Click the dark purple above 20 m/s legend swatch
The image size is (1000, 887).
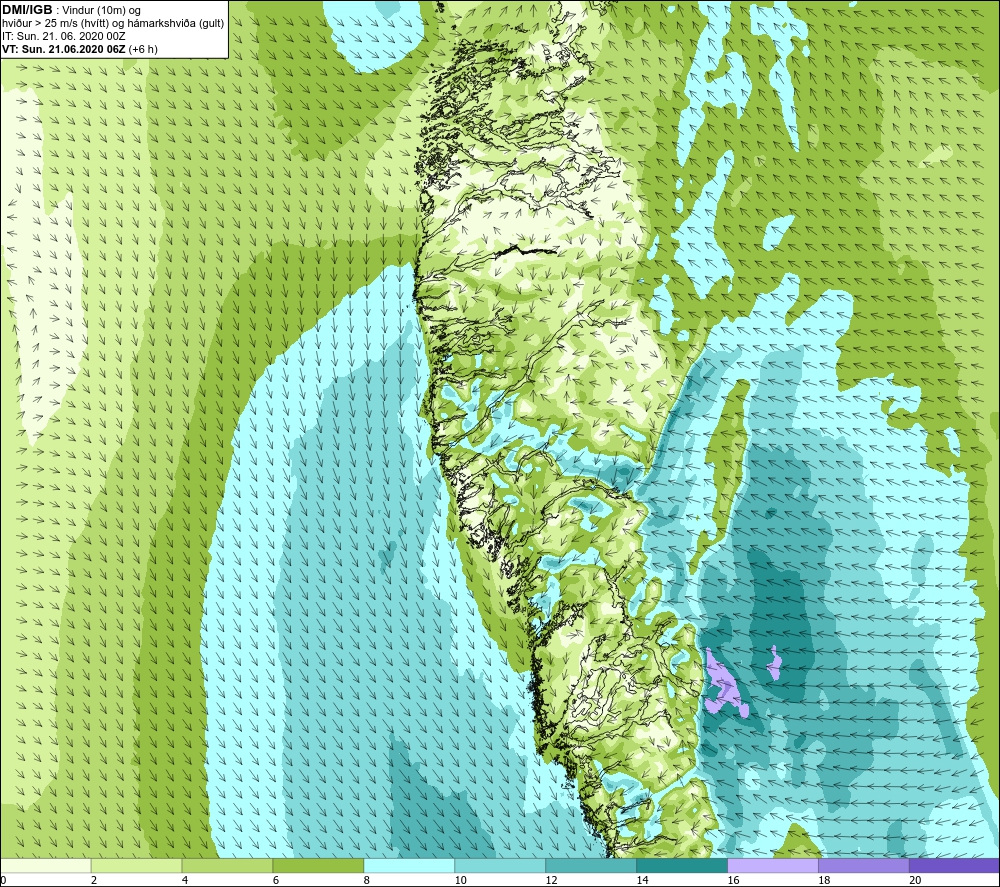pos(954,865)
